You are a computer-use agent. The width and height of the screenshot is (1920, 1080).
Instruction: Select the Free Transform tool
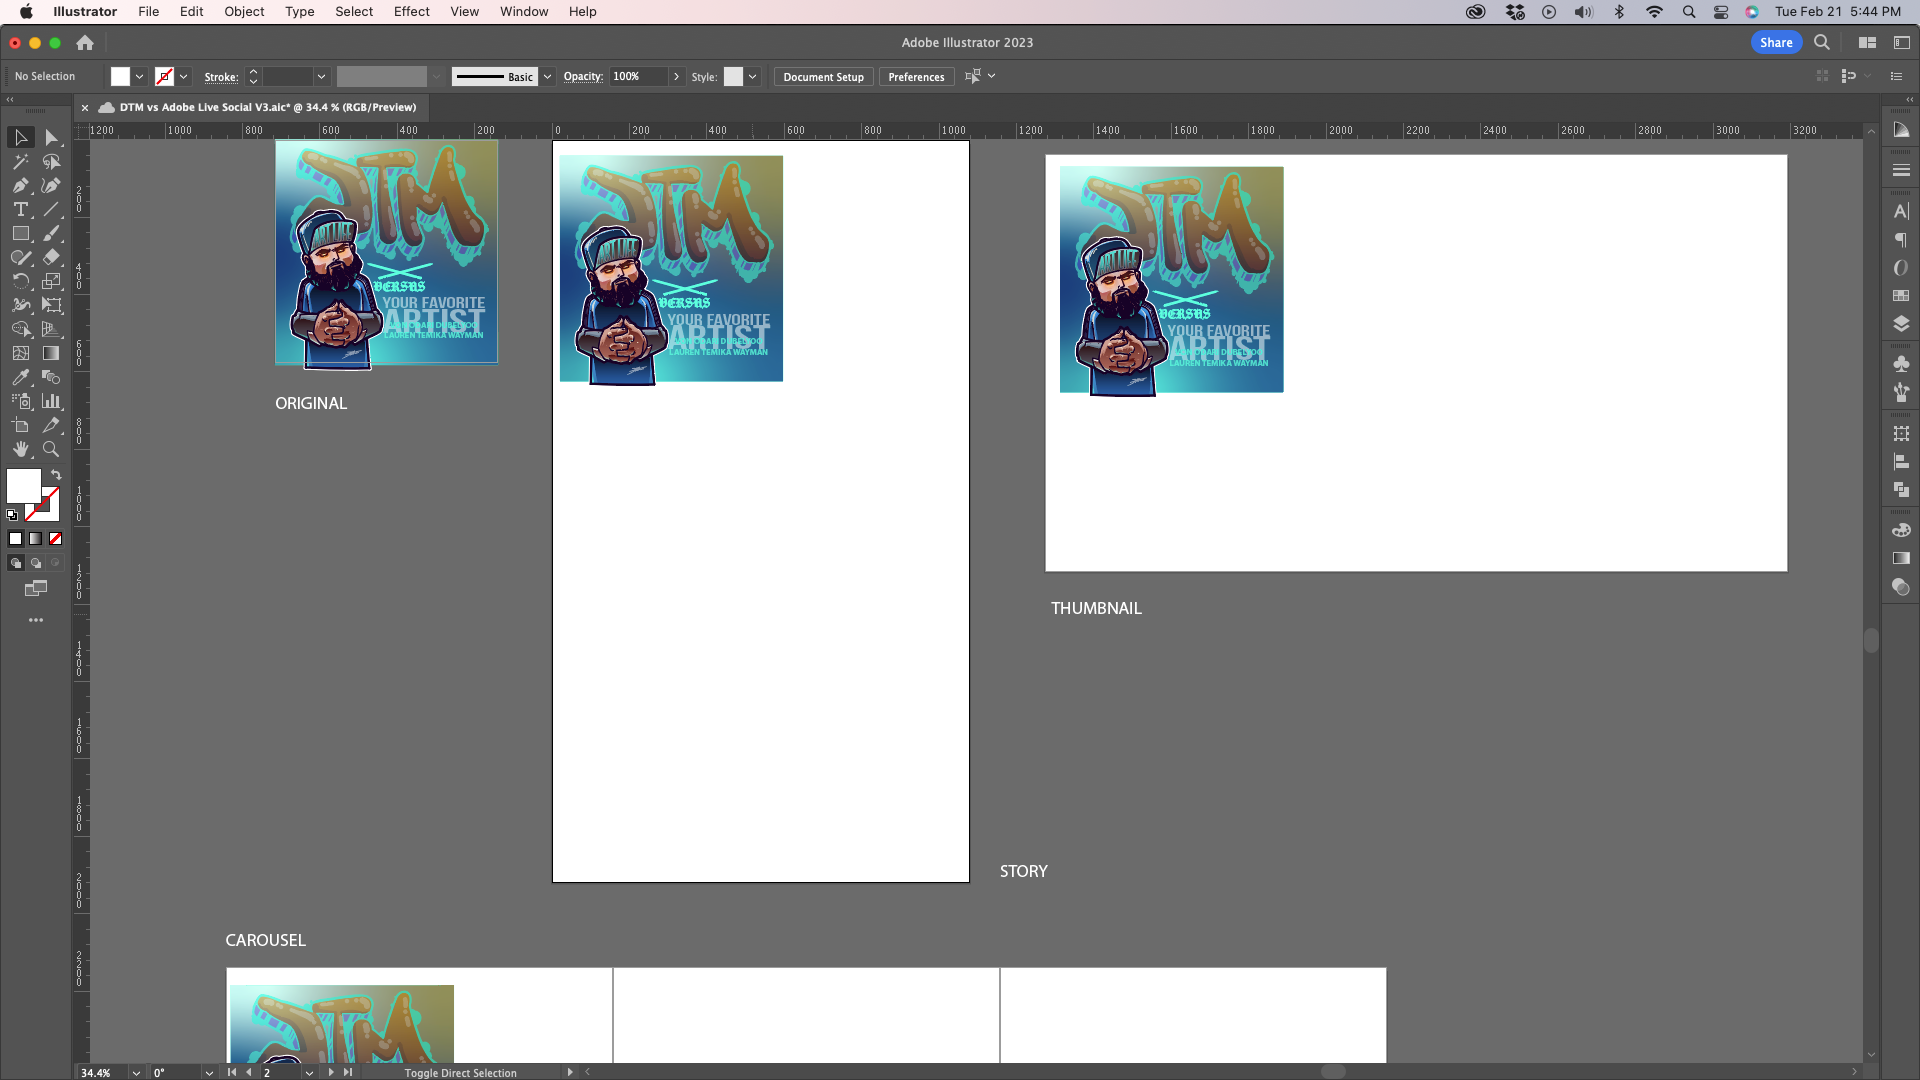51,305
